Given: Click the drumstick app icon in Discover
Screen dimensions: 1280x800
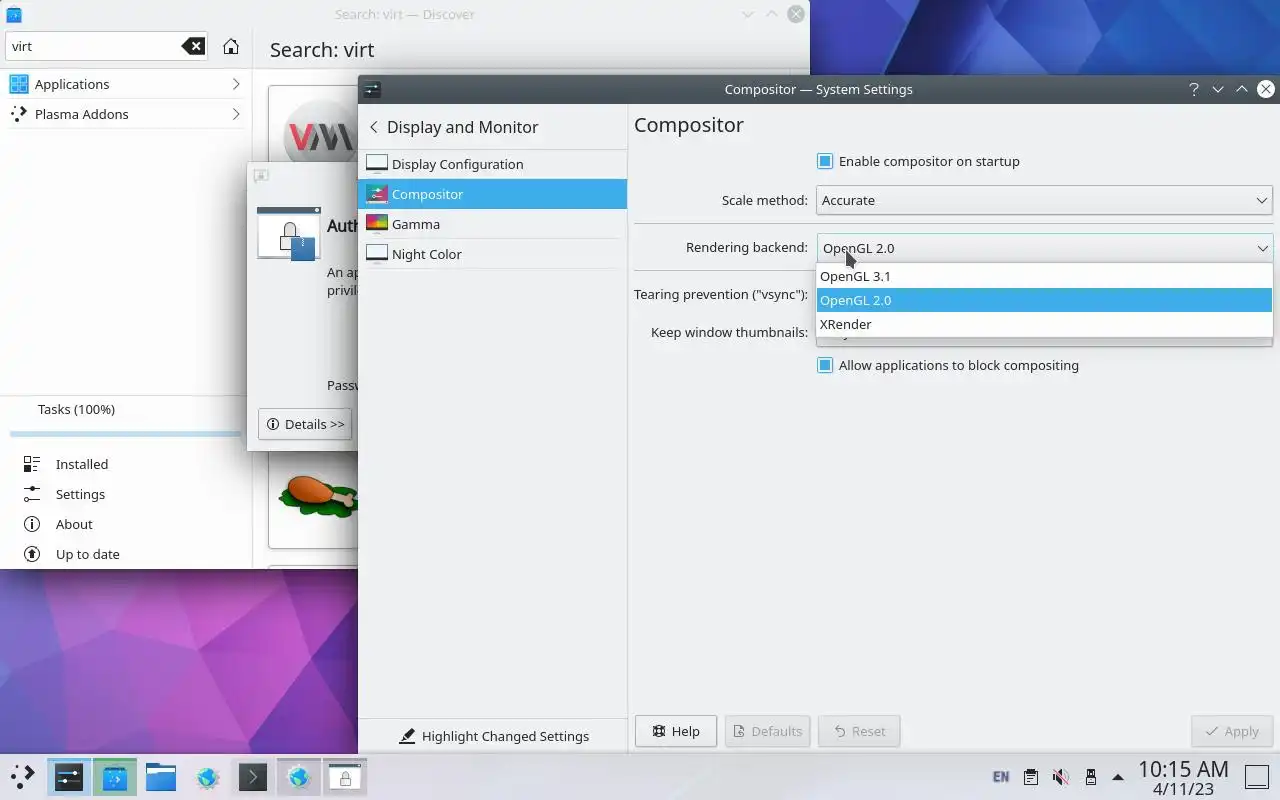Looking at the screenshot, I should click(x=316, y=495).
